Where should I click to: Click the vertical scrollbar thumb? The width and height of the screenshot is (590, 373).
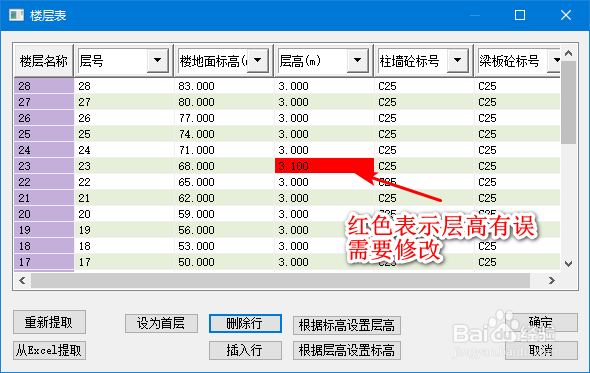click(x=569, y=102)
